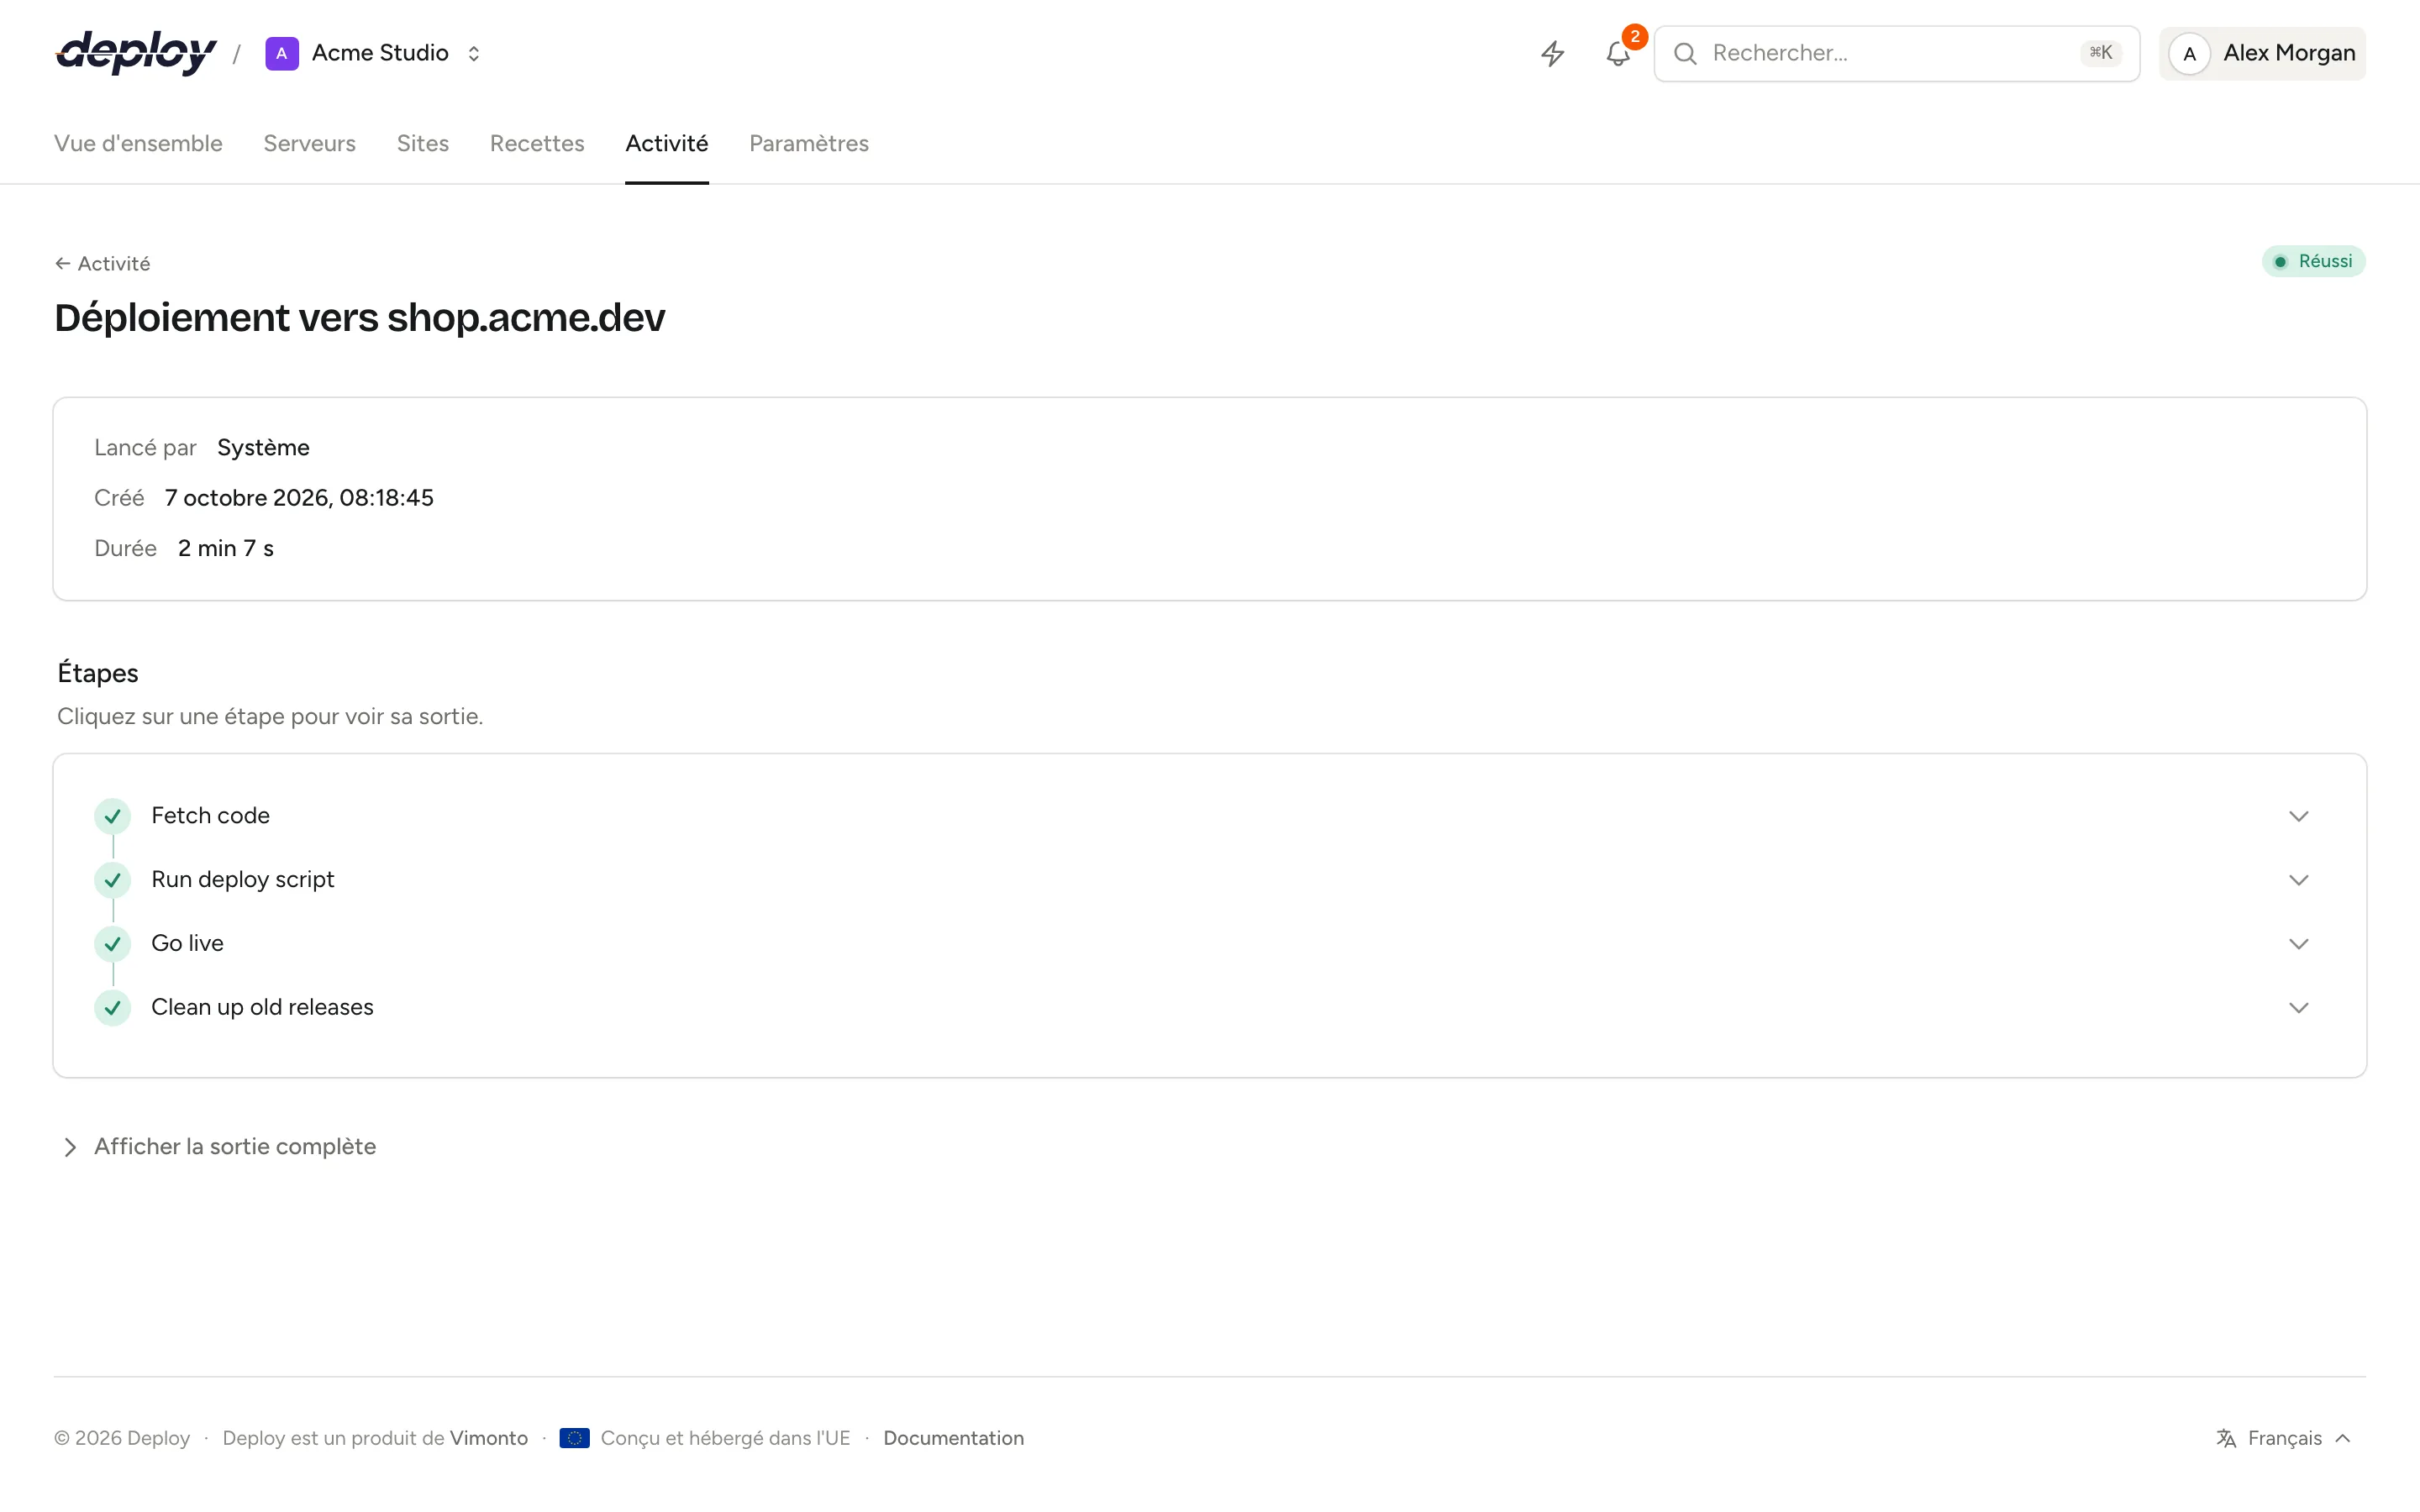Screen dimensions: 2420x1512
Task: Click the EU flag icon in footer
Action: pyautogui.click(x=574, y=1438)
